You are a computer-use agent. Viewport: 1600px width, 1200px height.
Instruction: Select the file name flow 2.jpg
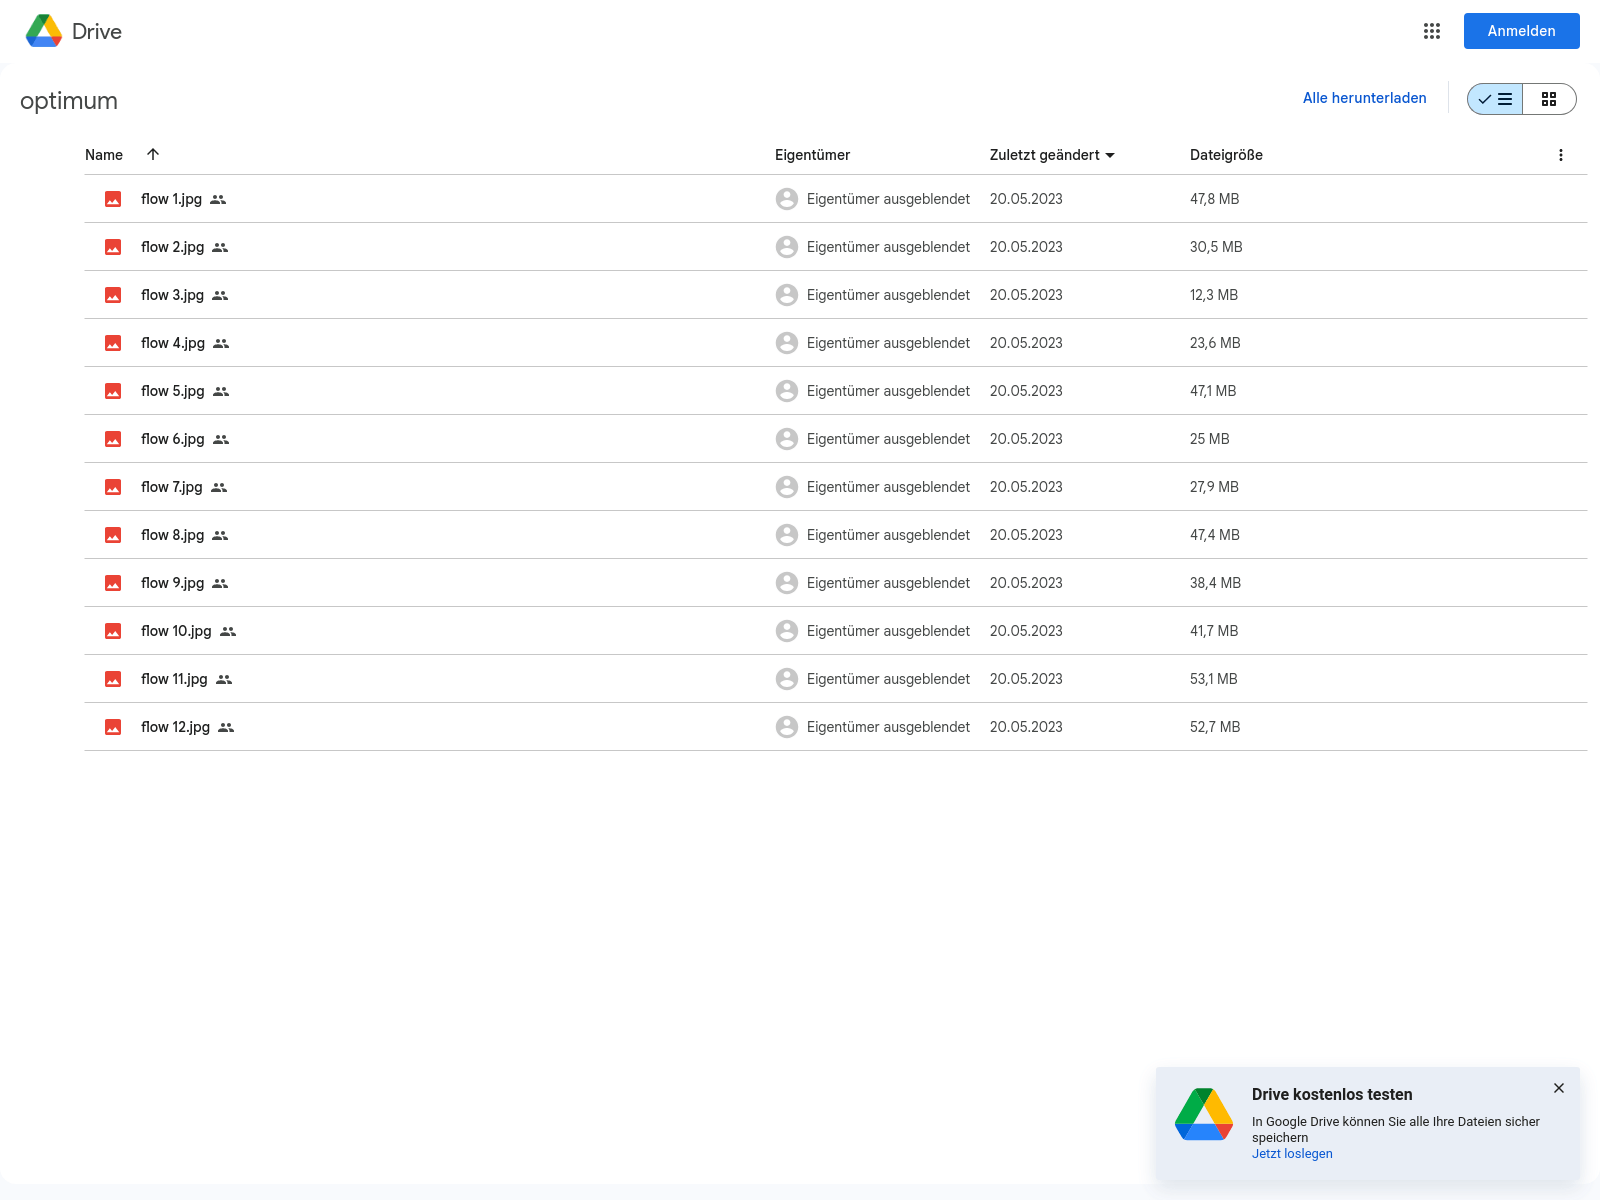tap(172, 247)
